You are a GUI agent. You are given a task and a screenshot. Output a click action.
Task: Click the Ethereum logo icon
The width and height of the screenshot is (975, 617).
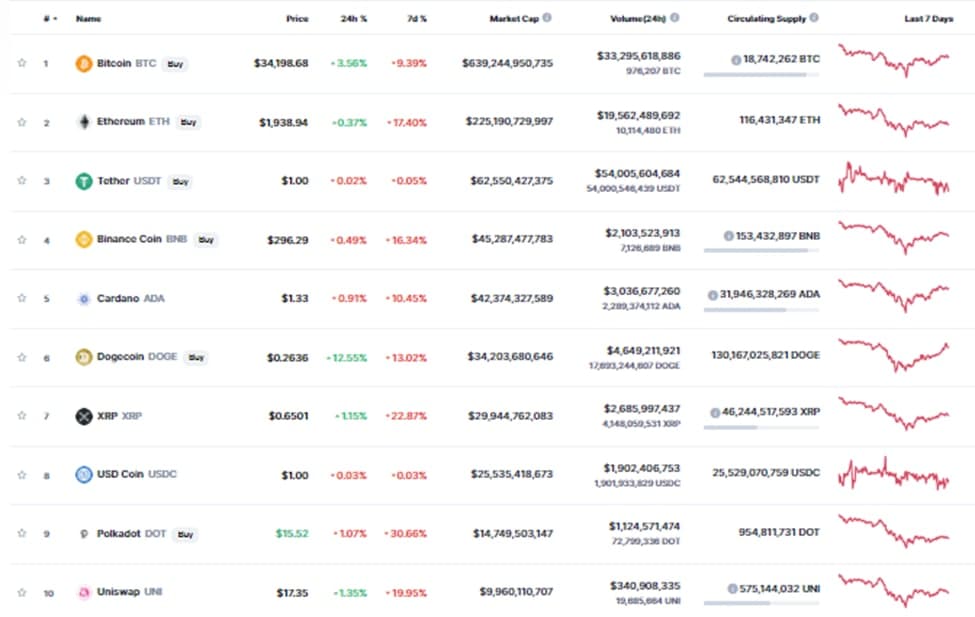(x=84, y=122)
